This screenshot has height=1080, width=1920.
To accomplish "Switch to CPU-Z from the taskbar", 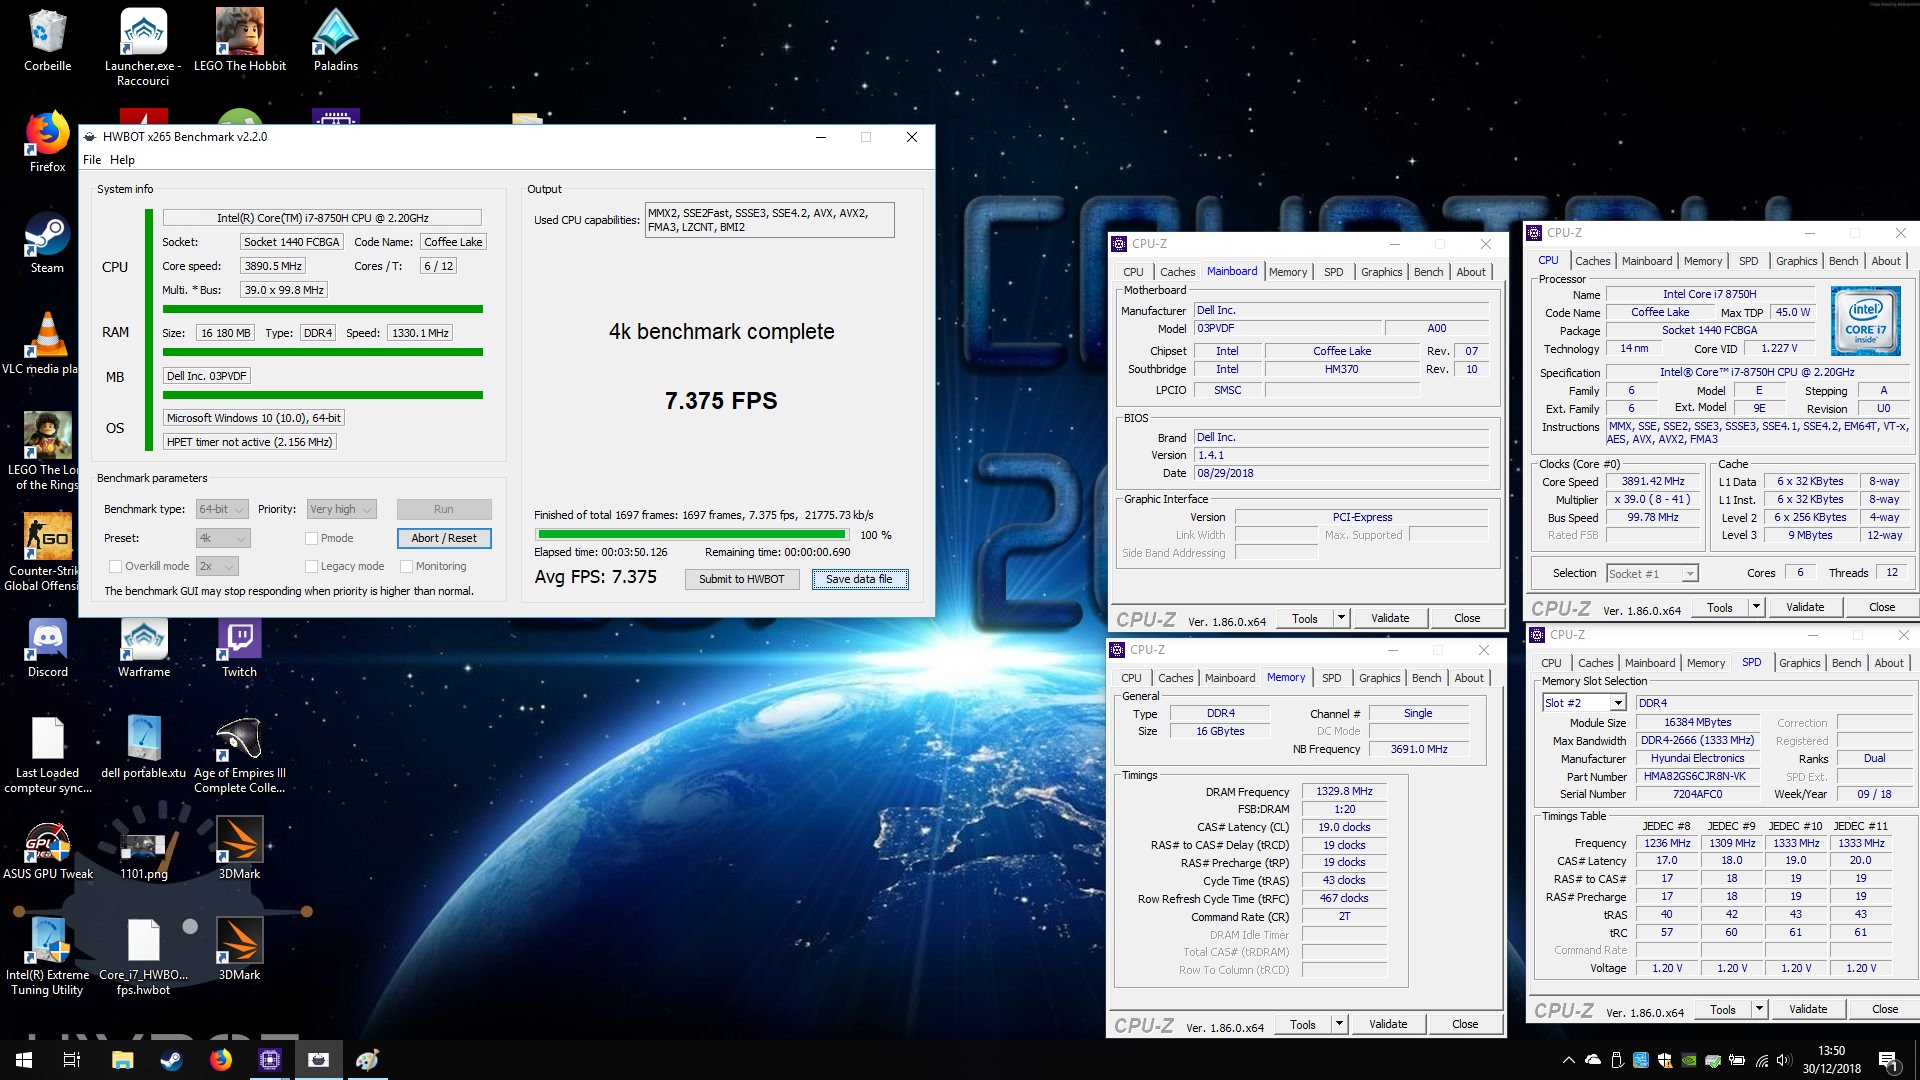I will pos(270,1060).
